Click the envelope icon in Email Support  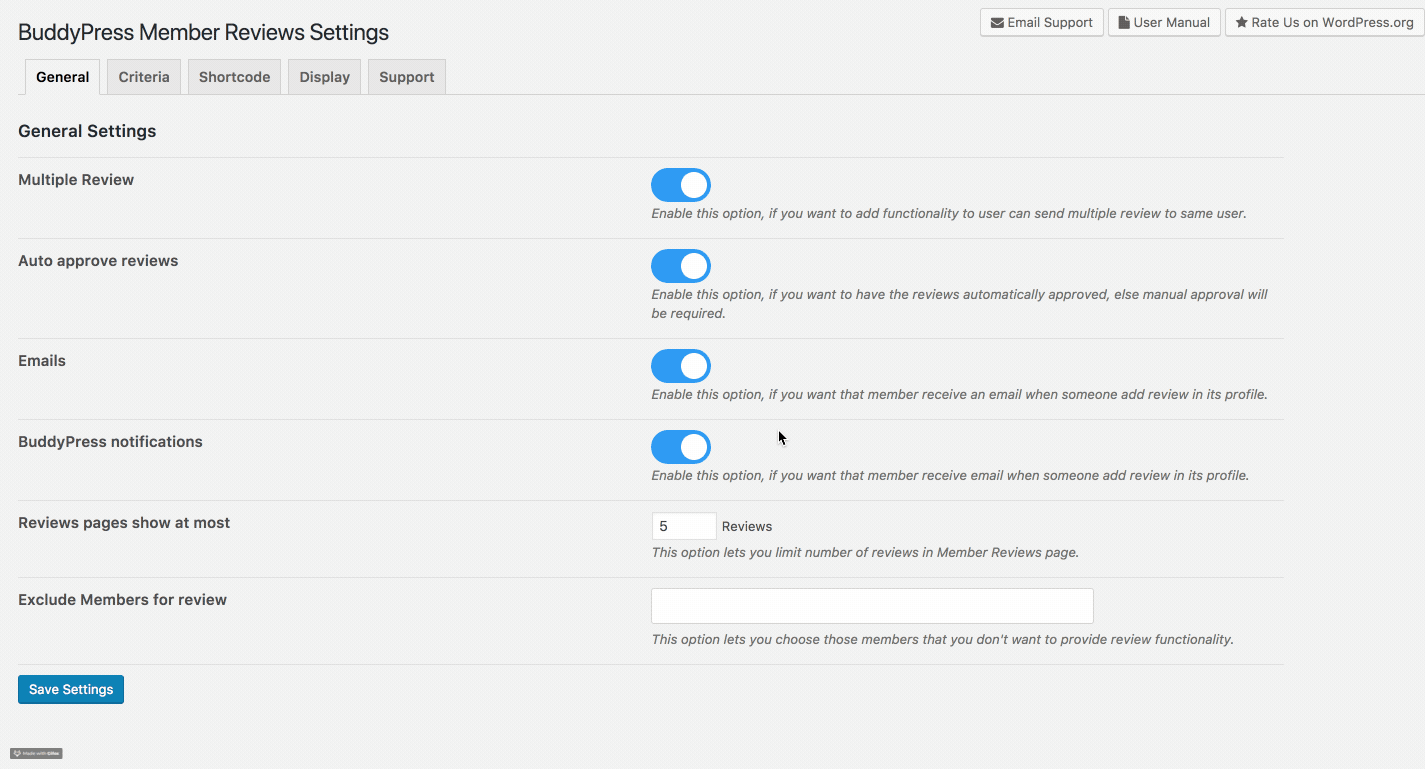(x=997, y=22)
